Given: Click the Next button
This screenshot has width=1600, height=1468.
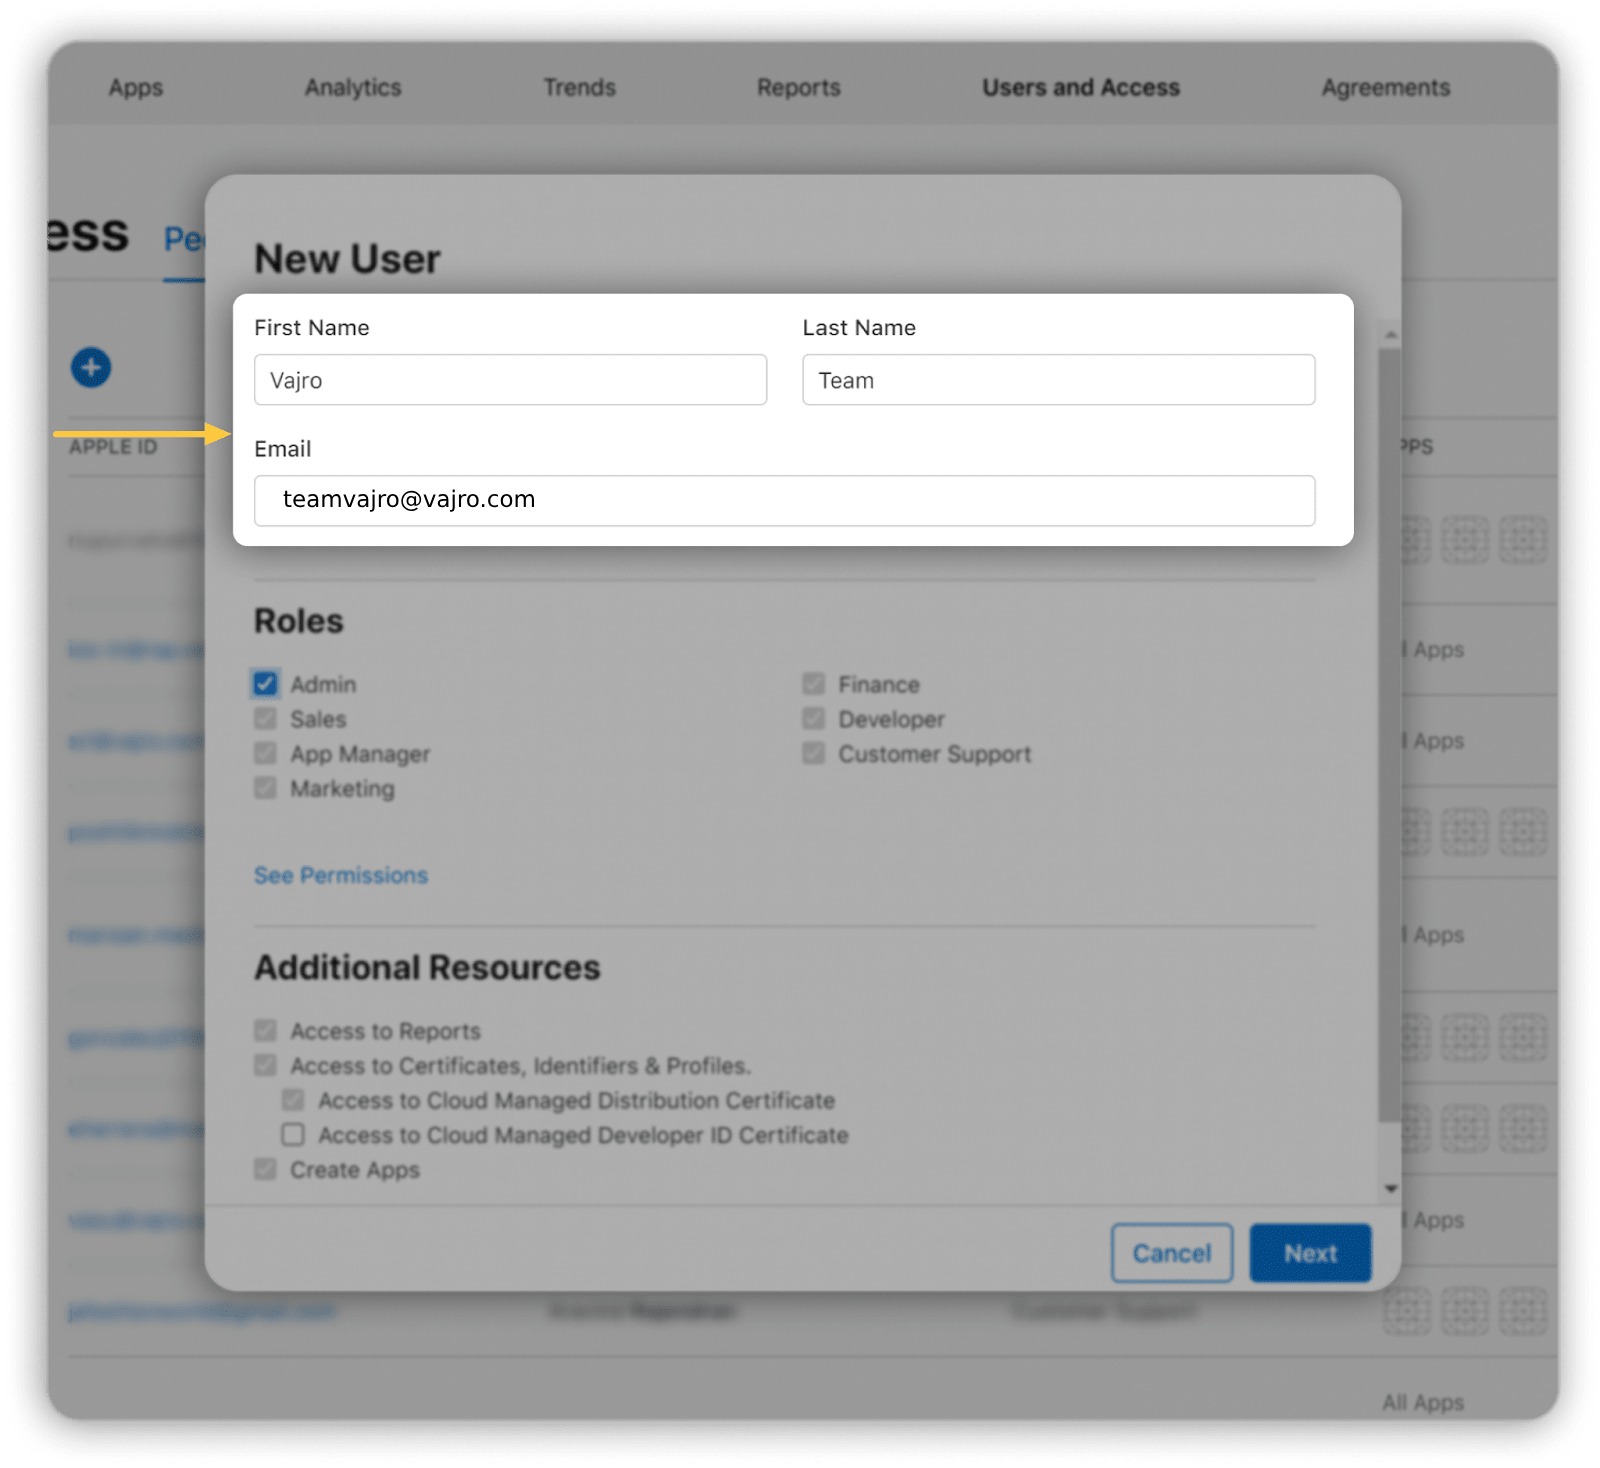Looking at the screenshot, I should pyautogui.click(x=1311, y=1253).
